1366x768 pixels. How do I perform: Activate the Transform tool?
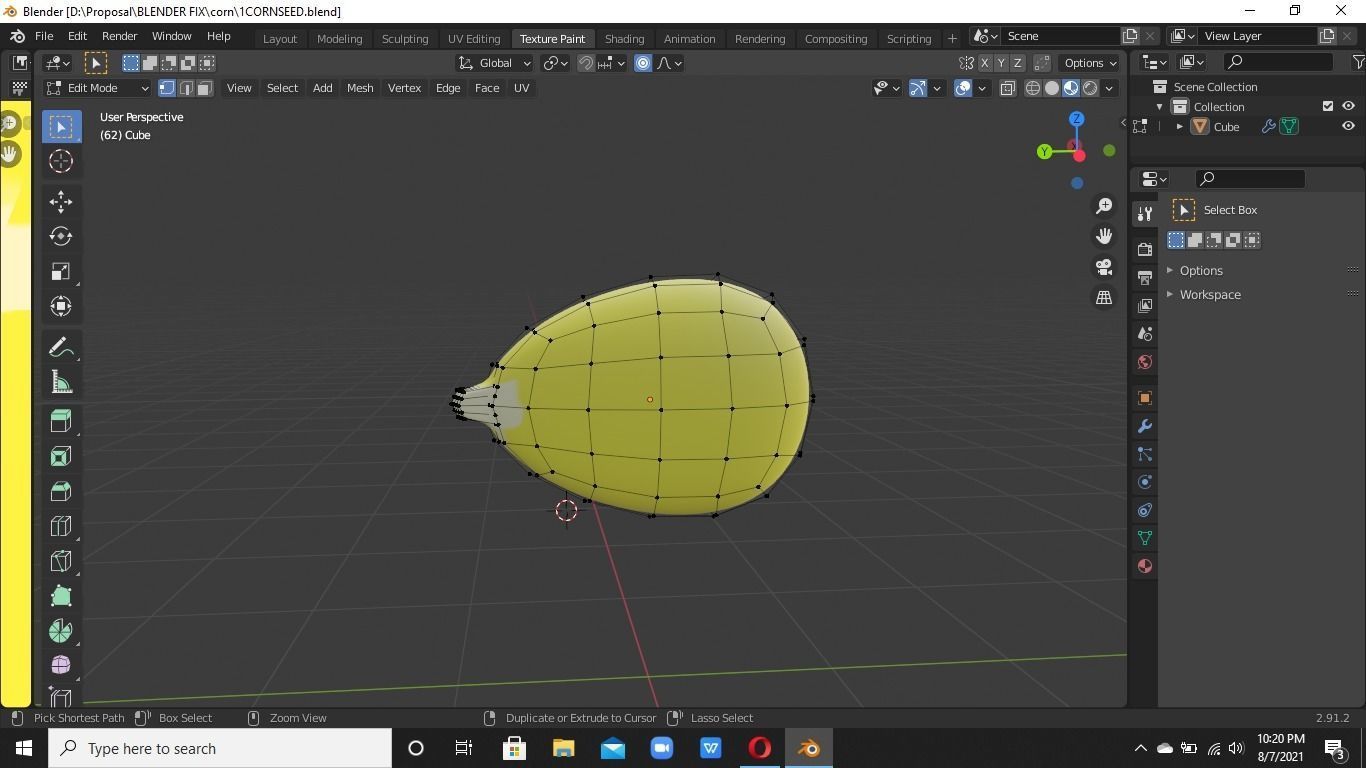click(61, 307)
